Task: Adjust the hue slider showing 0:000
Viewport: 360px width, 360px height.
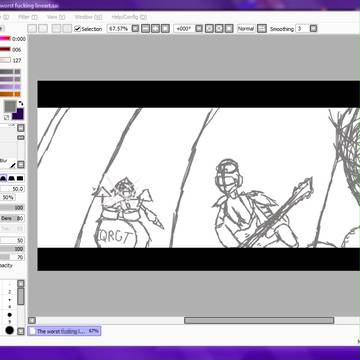Action: [x=5, y=39]
